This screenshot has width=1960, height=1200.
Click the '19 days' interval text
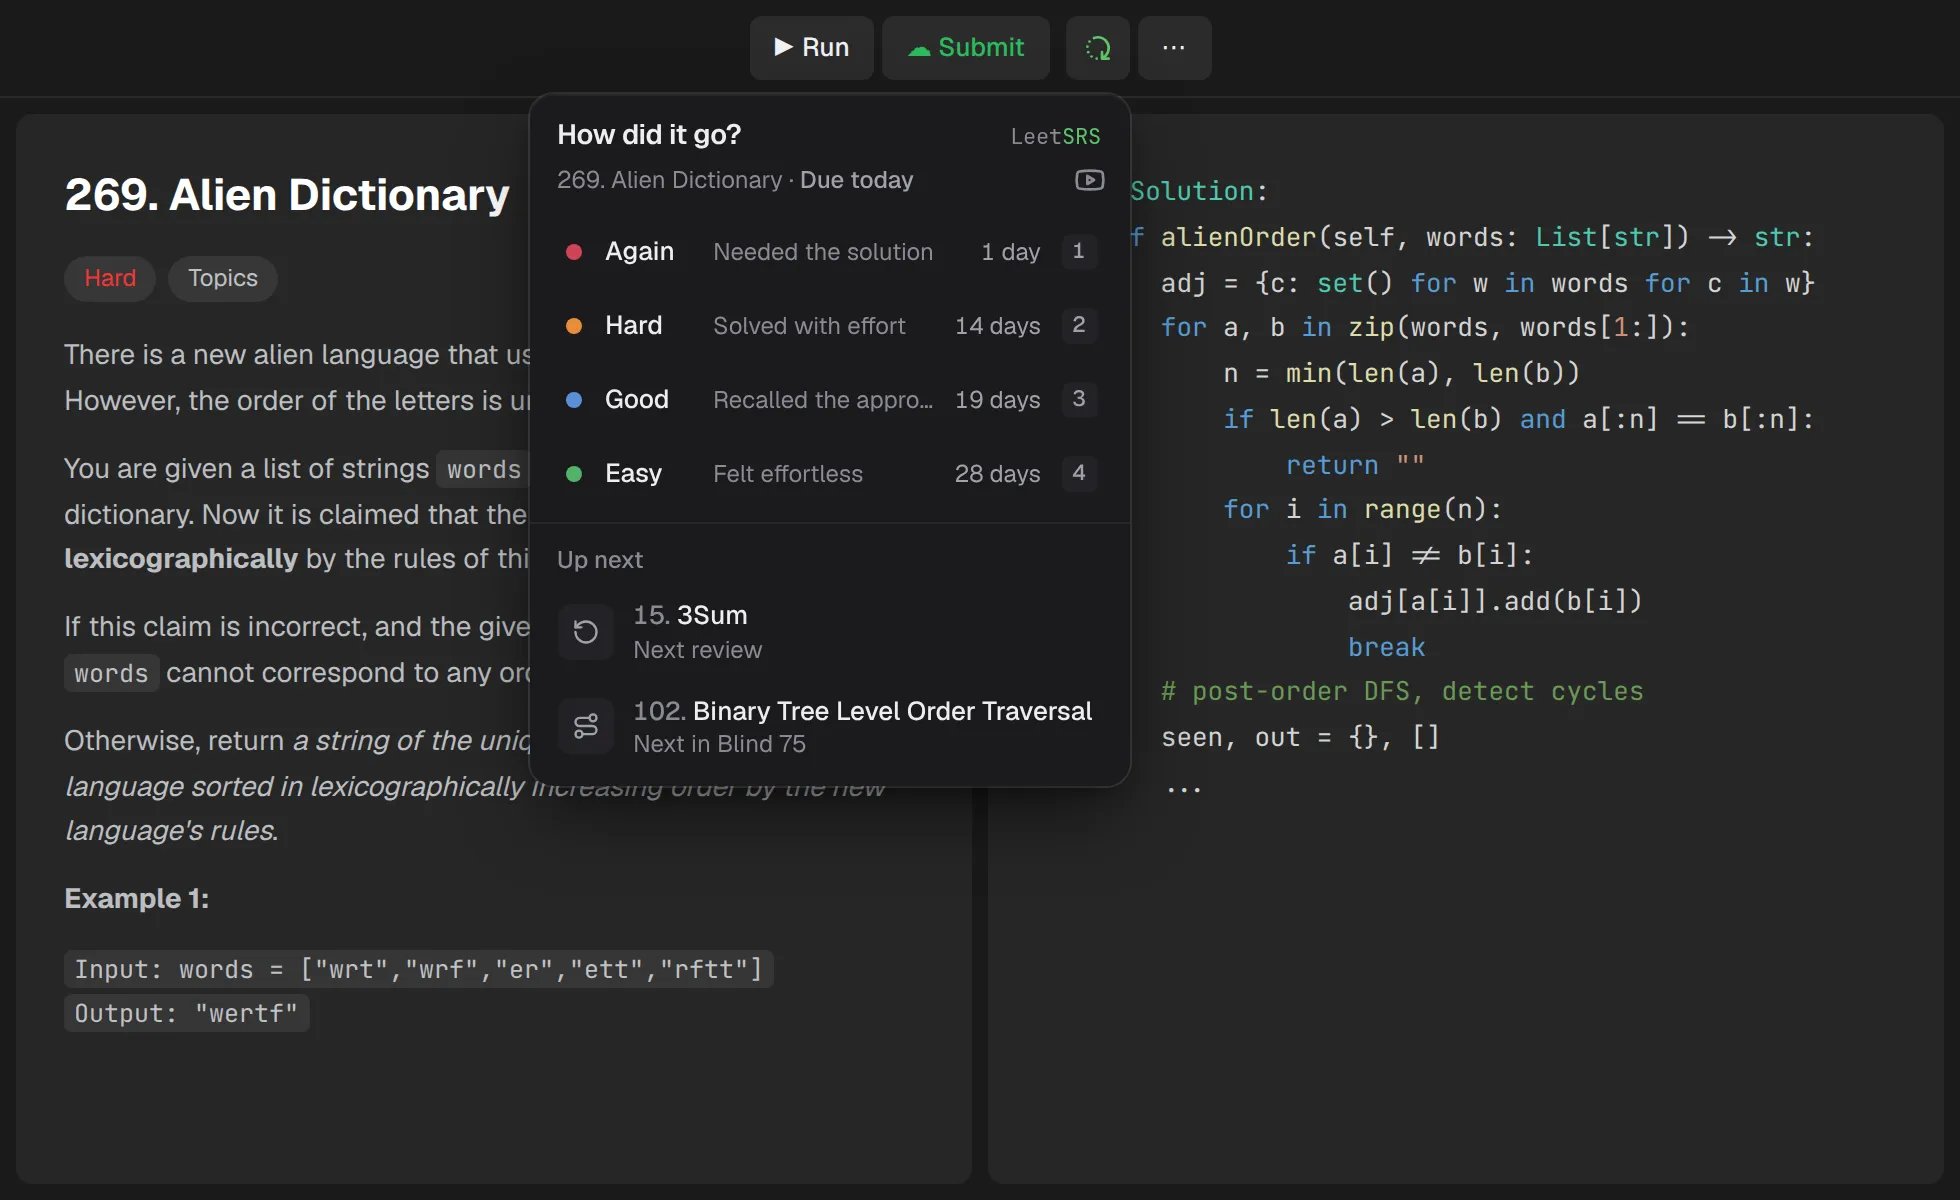click(997, 400)
